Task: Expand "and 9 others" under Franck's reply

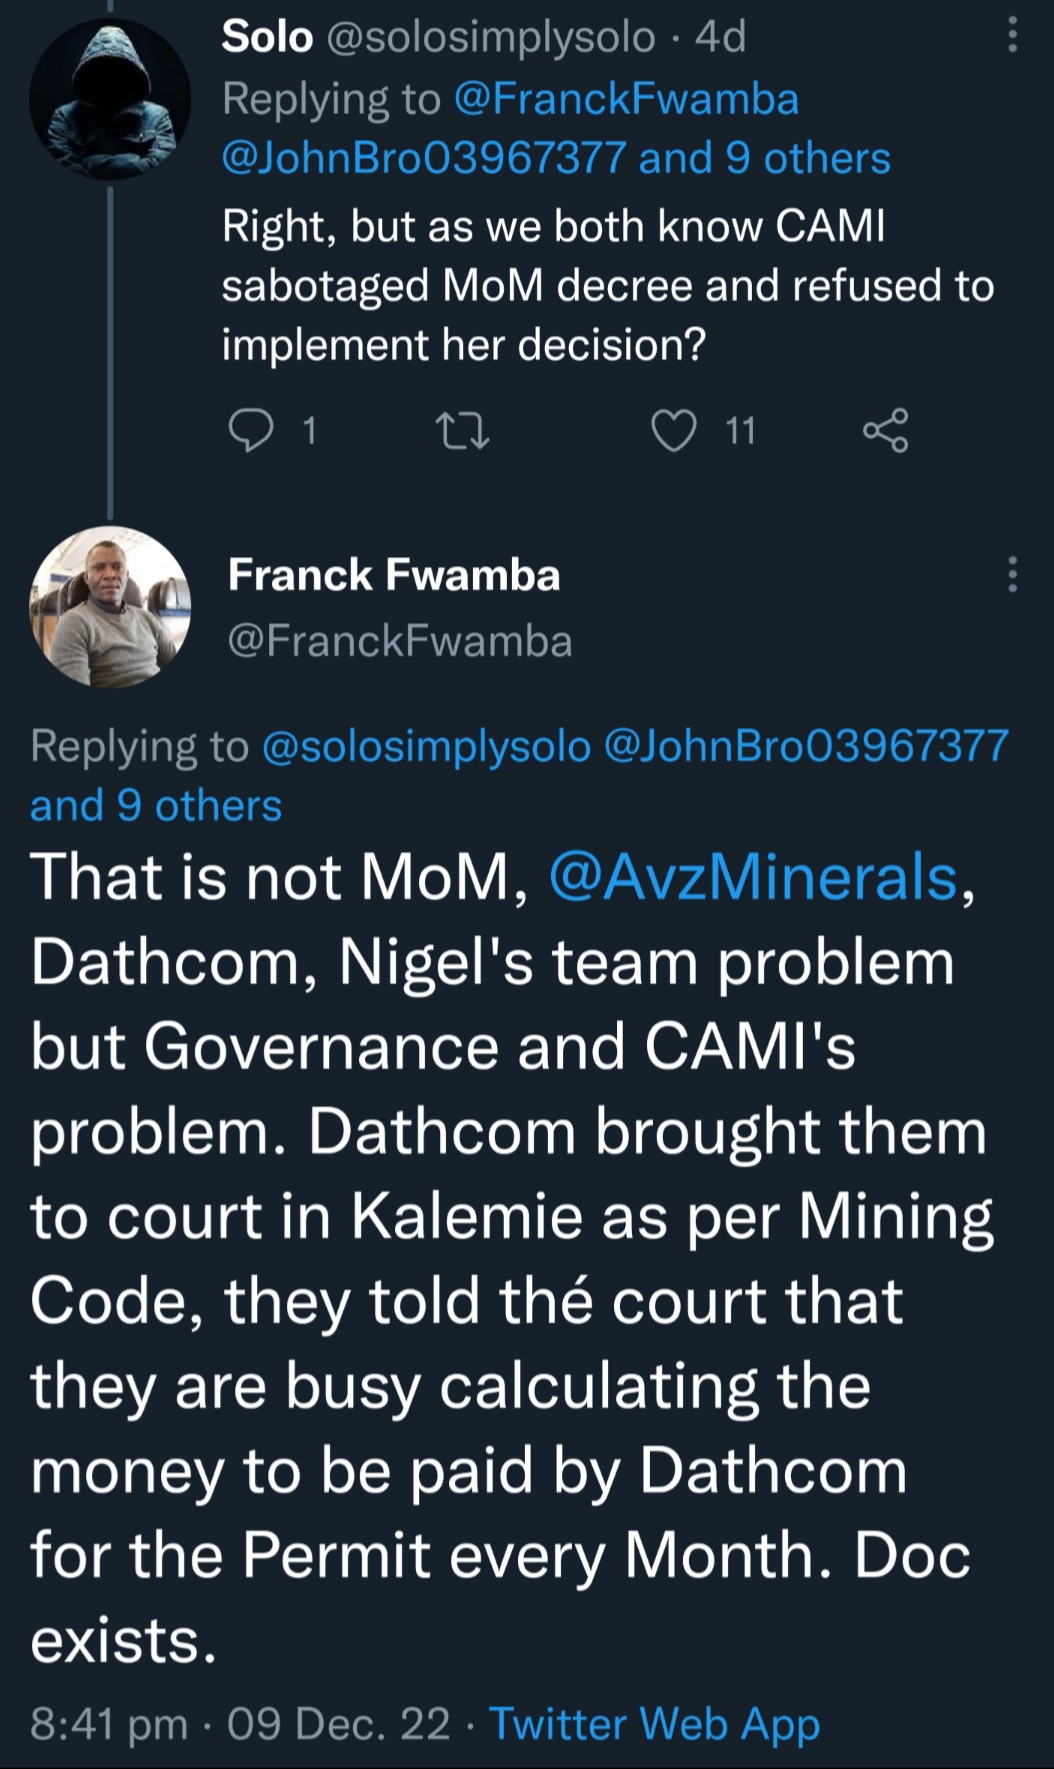Action: (156, 805)
